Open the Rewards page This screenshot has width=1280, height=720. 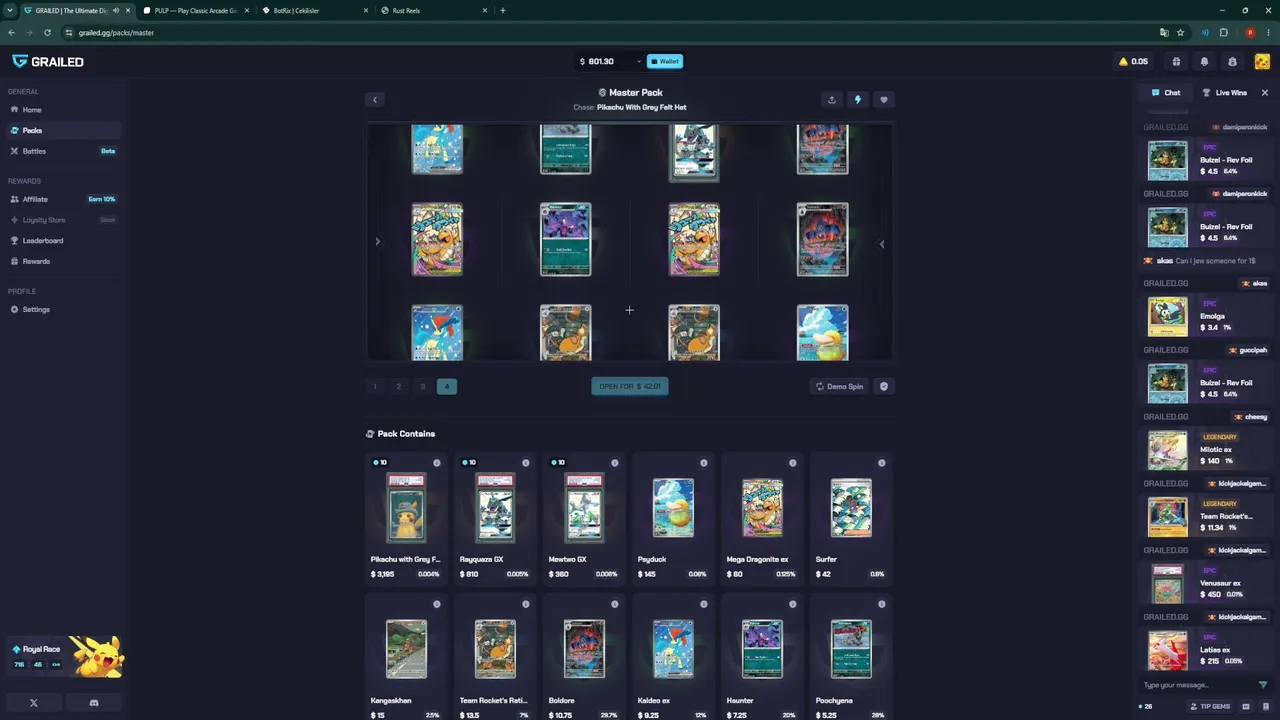point(62,261)
